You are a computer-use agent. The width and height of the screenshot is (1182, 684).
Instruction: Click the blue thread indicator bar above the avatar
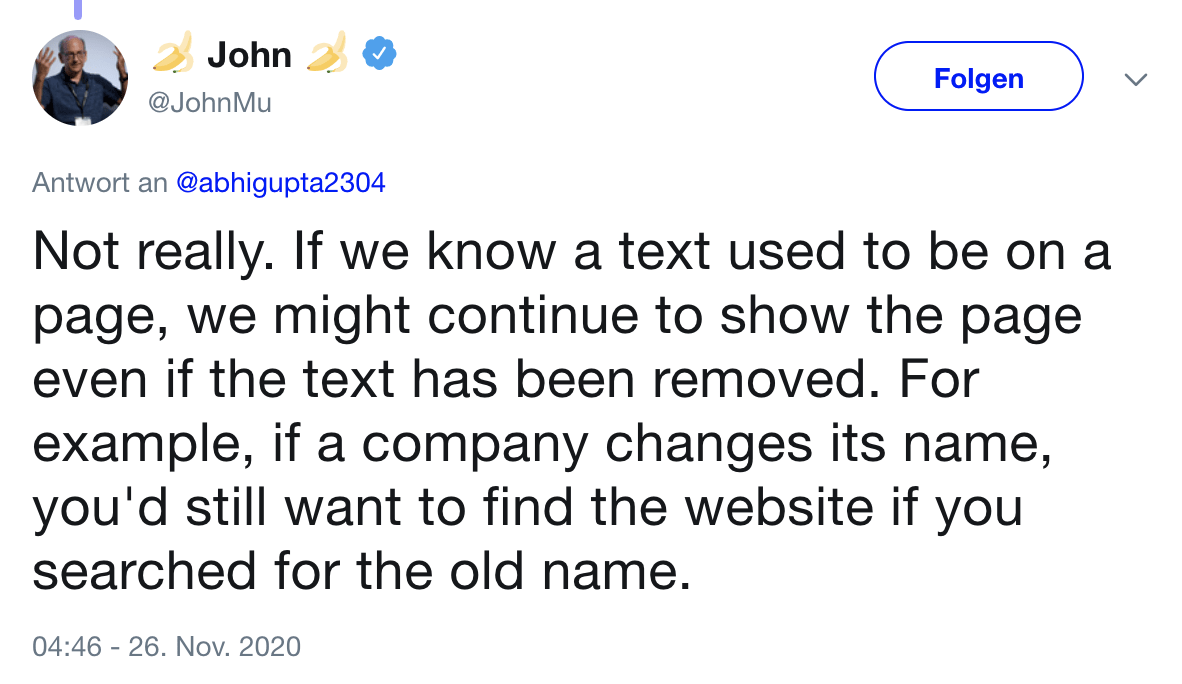pyautogui.click(x=77, y=10)
